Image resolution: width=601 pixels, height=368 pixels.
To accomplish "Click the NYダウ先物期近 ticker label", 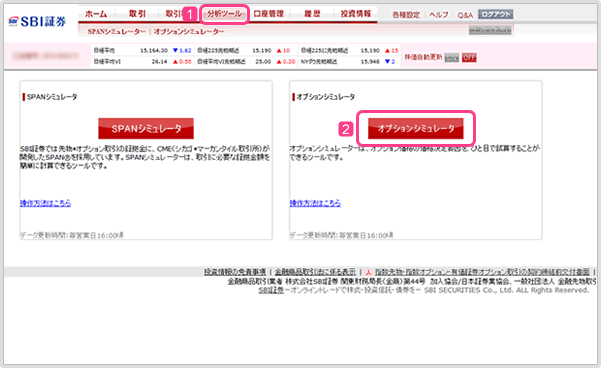I will click(319, 62).
